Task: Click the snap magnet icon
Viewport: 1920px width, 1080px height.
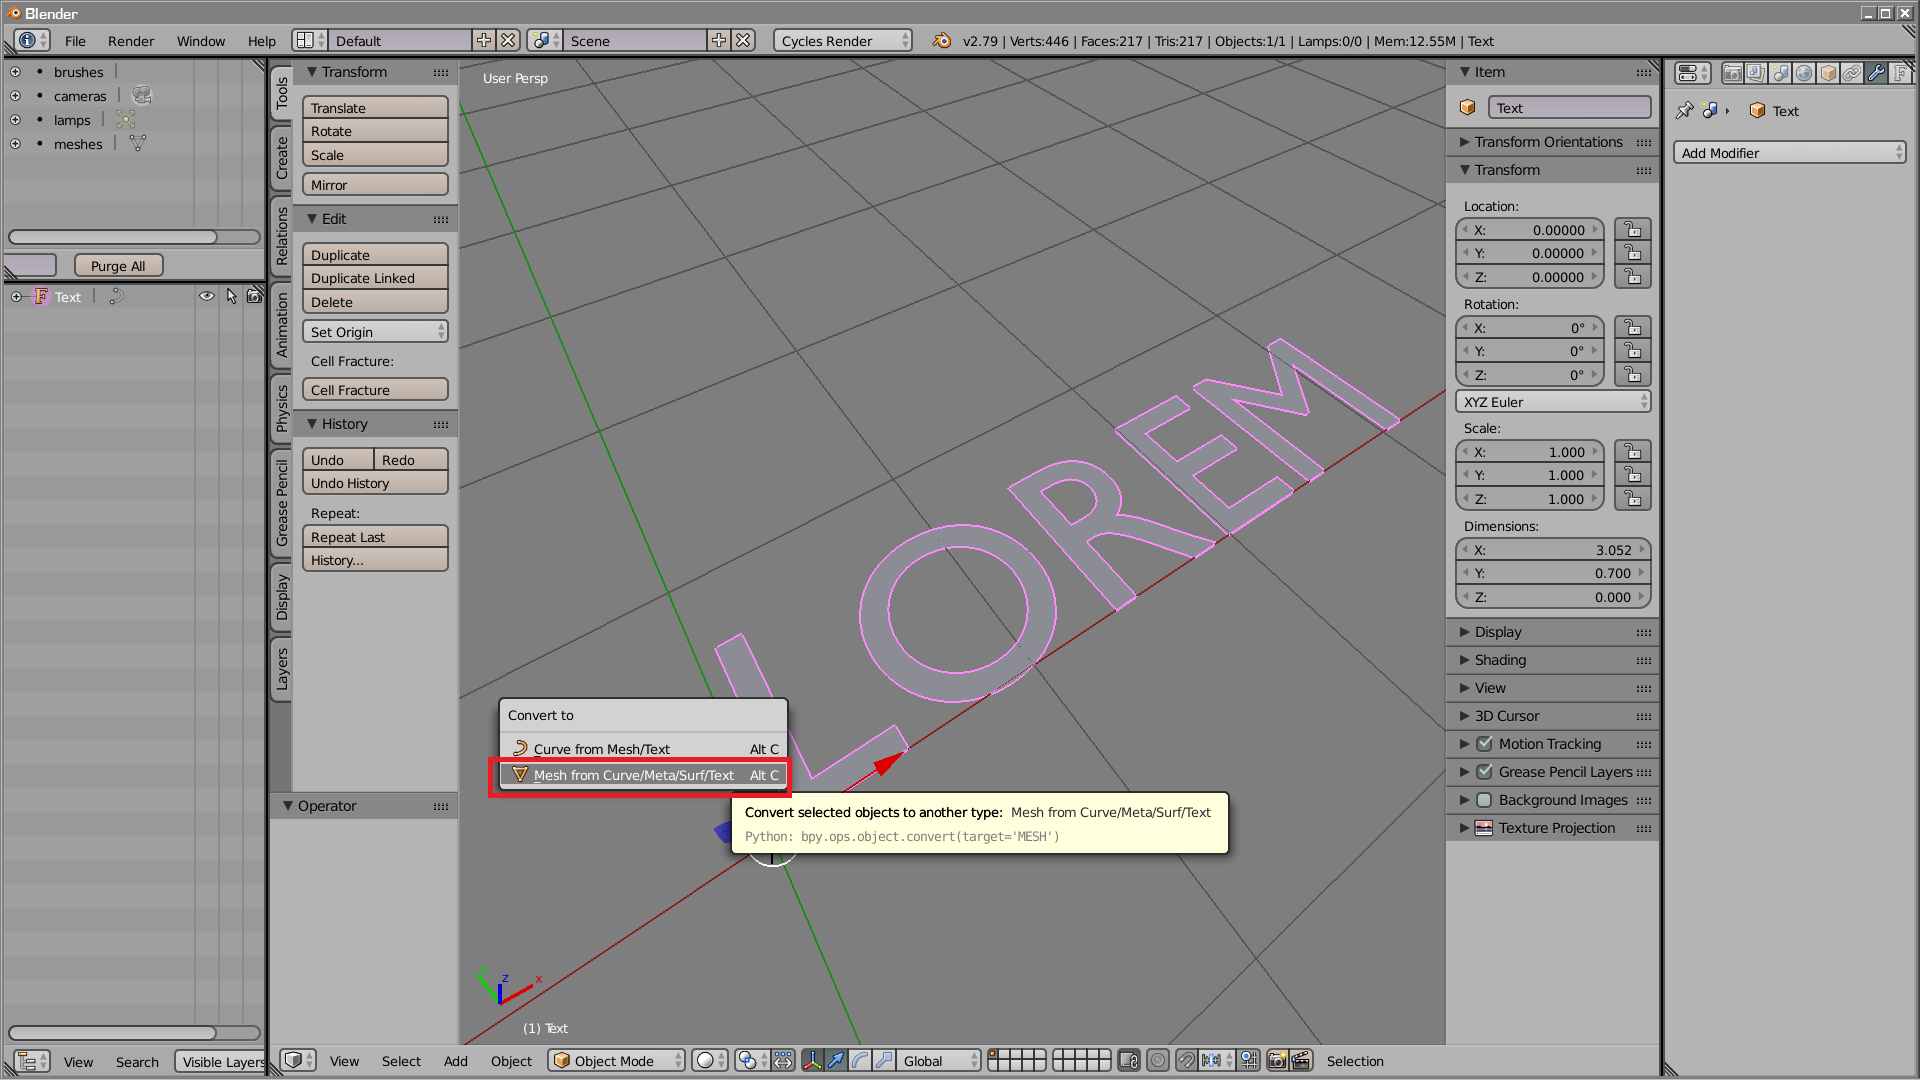Action: [x=1186, y=1061]
